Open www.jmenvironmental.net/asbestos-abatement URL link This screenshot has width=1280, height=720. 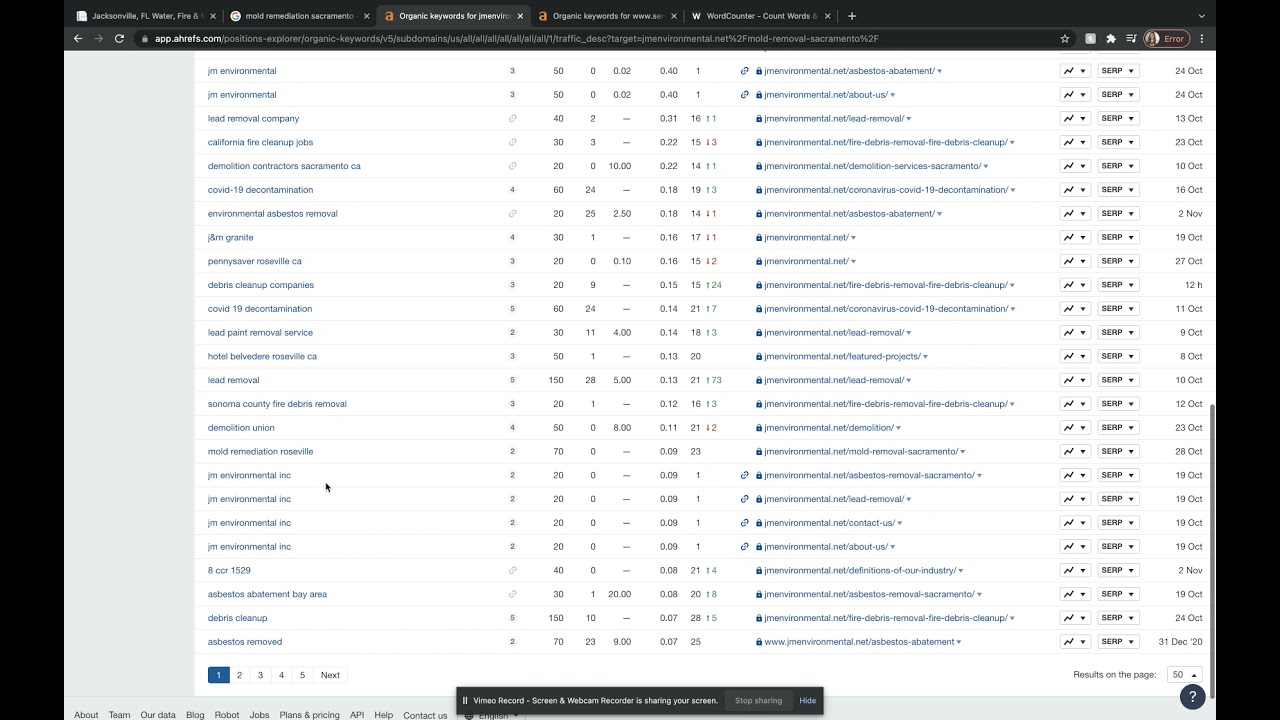pos(859,642)
